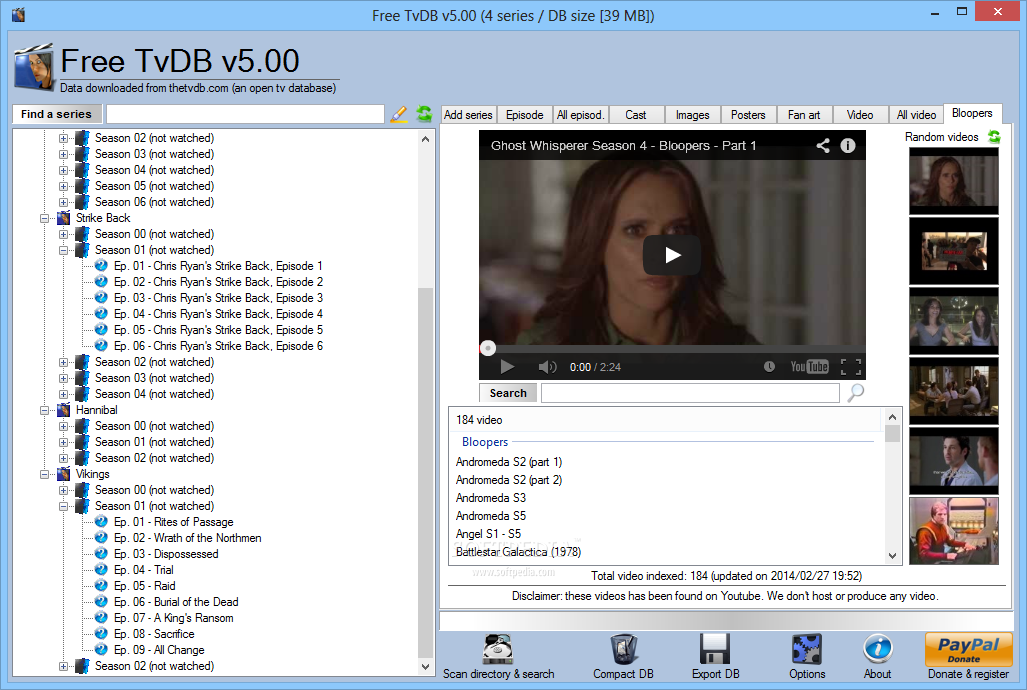The width and height of the screenshot is (1027, 690).
Task: Select Ep. 02 - Wrath of the Northmen
Action: click(187, 538)
